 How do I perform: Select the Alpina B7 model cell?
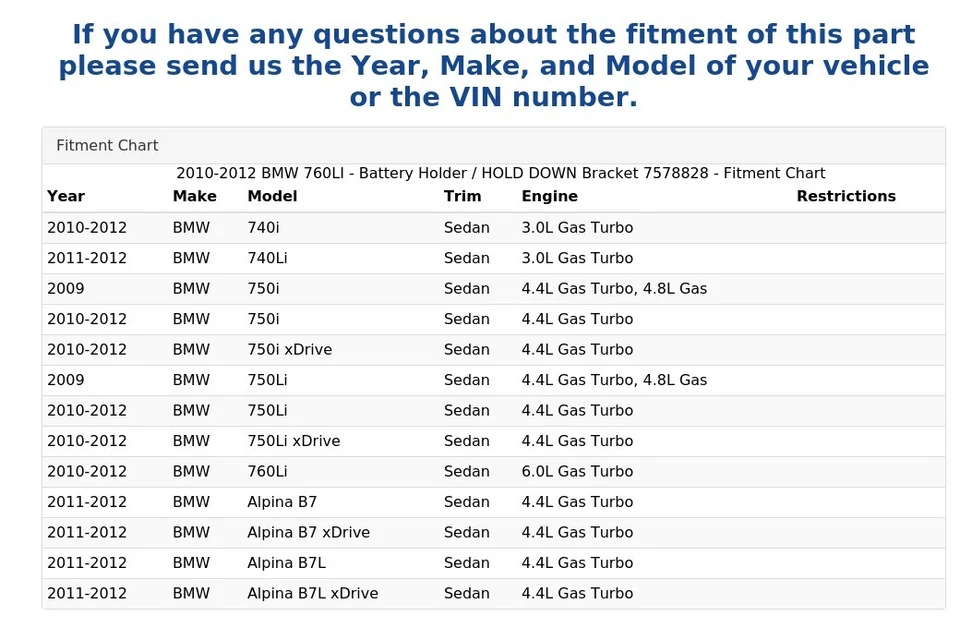[282, 502]
